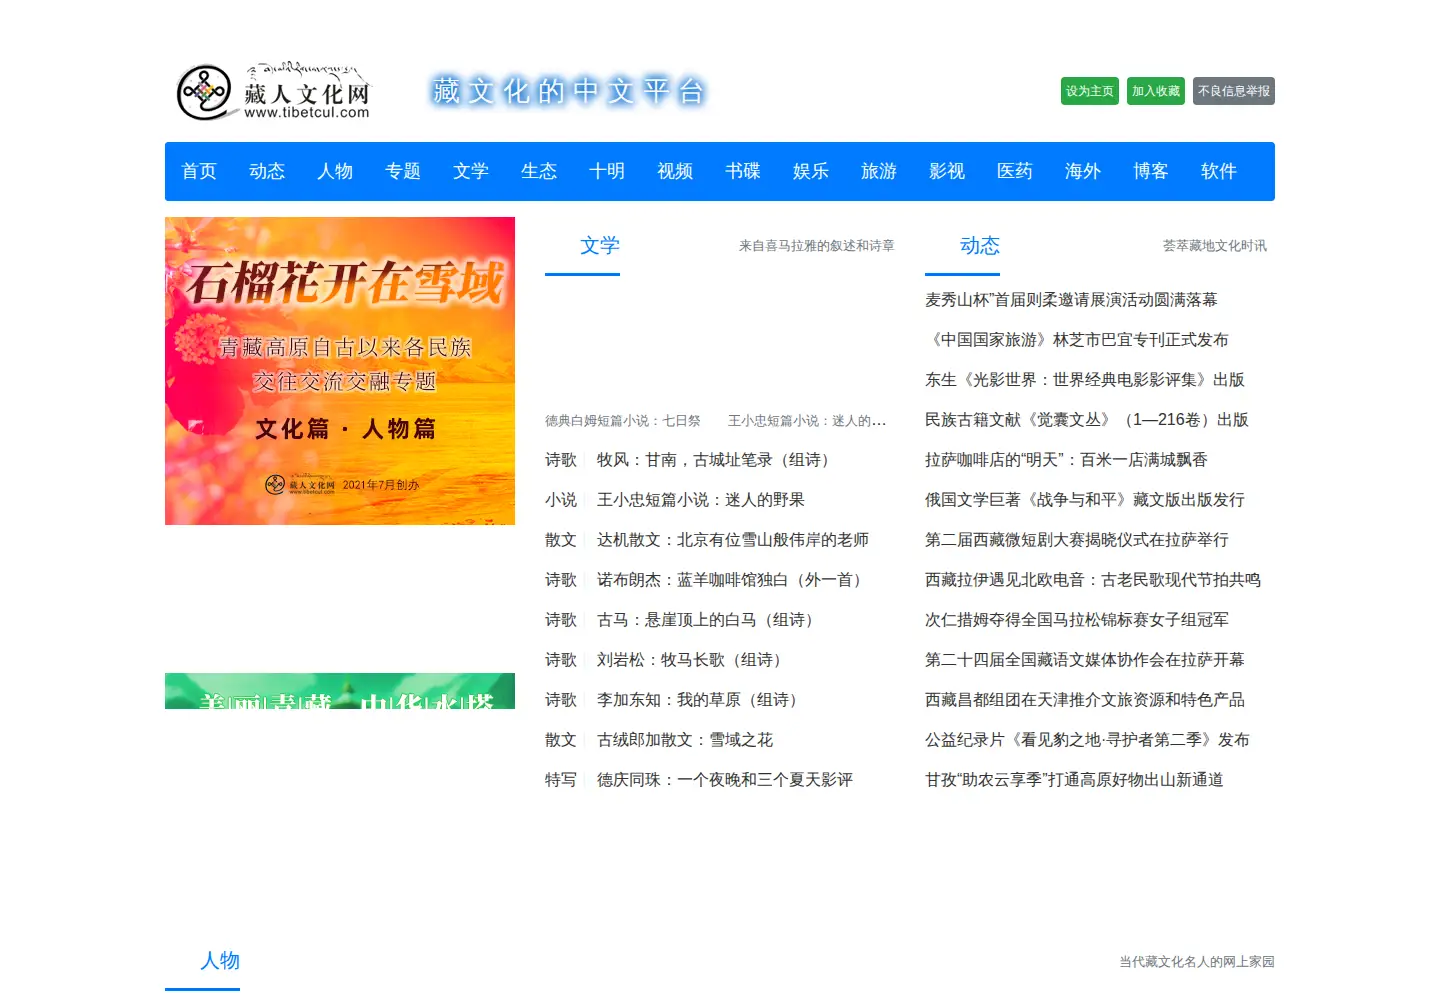
Task: Open 《战争与和平》藏文版出版发行 link
Action: (1085, 500)
